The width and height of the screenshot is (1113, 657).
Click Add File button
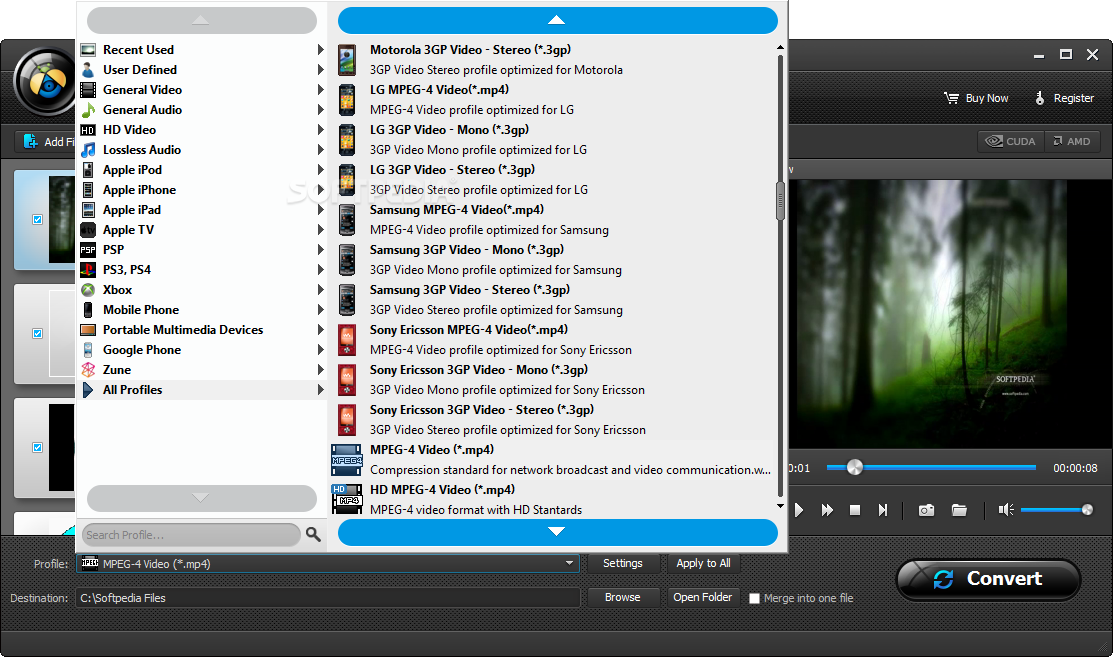click(x=47, y=142)
